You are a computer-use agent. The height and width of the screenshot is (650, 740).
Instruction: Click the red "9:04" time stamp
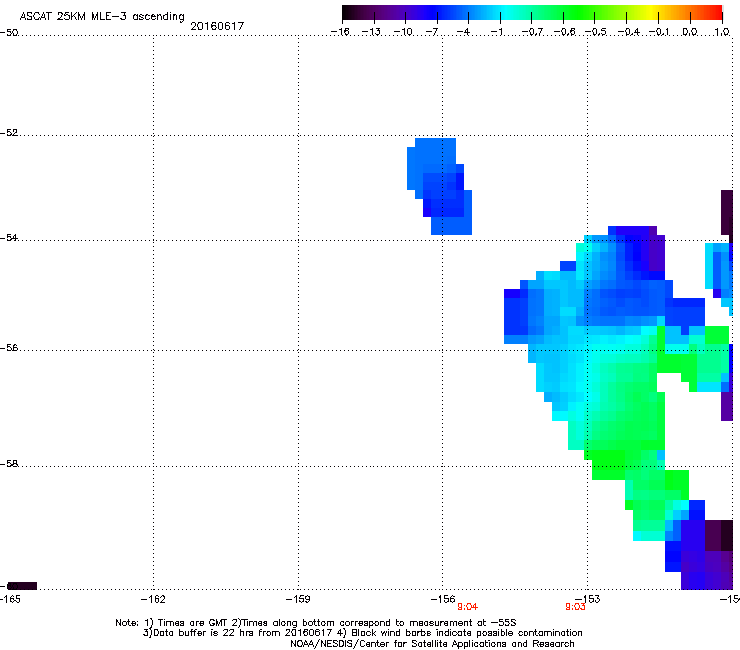tap(467, 607)
